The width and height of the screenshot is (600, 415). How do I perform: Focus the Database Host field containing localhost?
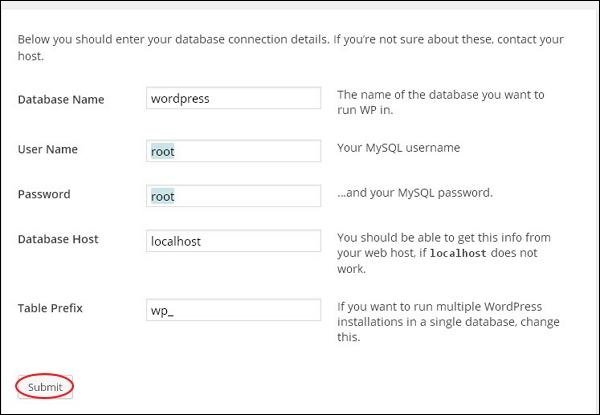[x=233, y=242]
